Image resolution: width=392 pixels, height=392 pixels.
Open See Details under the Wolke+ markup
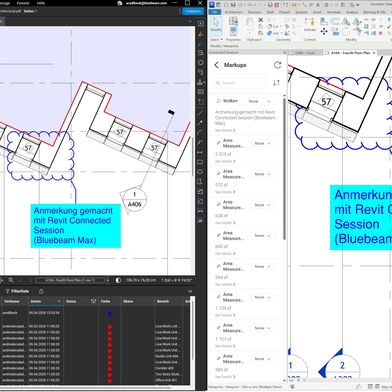(x=225, y=130)
